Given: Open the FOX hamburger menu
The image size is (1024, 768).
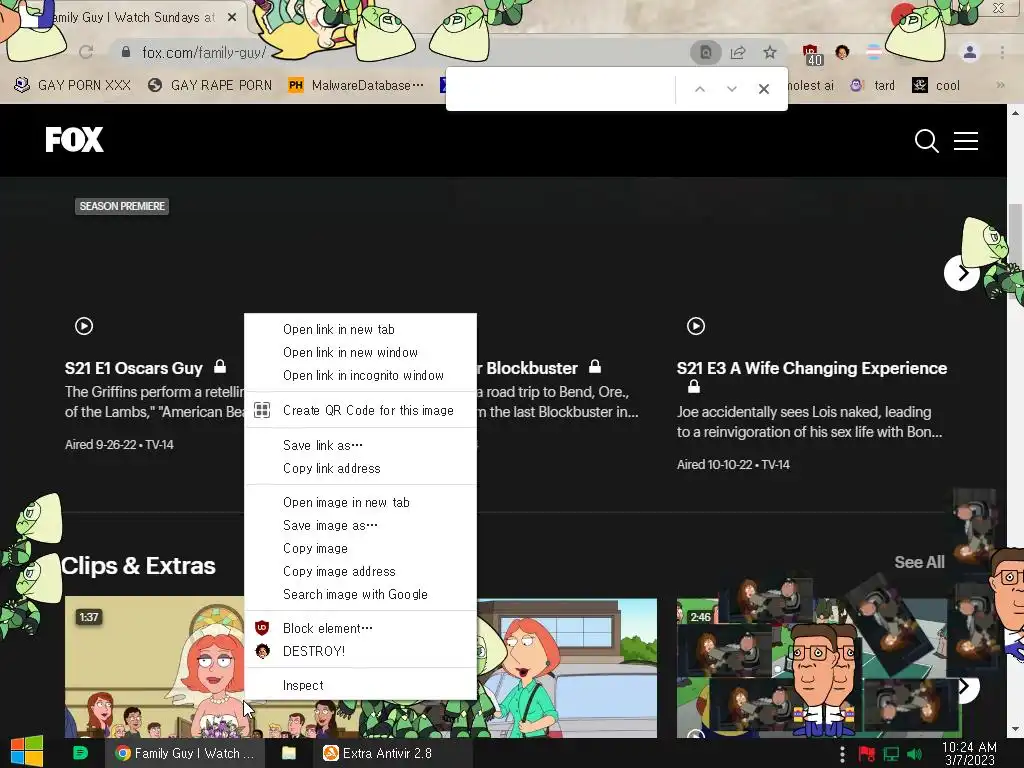Looking at the screenshot, I should (965, 140).
